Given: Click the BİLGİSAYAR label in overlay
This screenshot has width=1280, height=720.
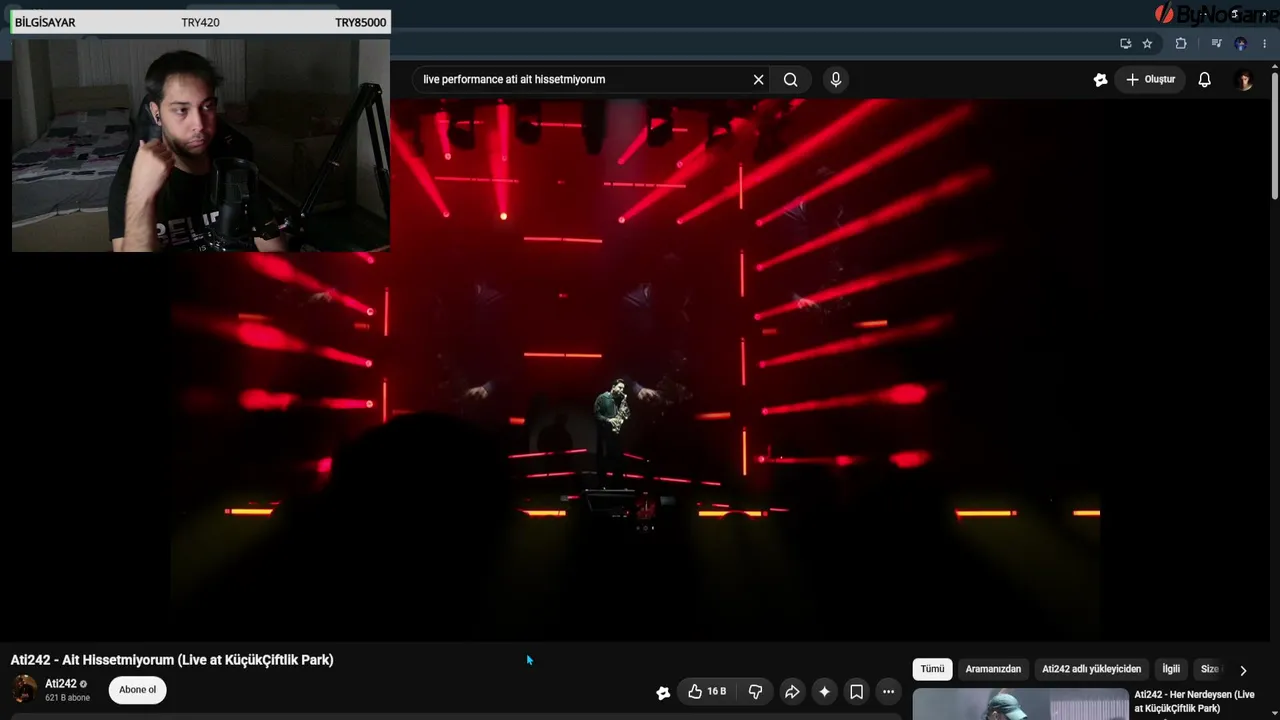Looking at the screenshot, I should tap(45, 23).
